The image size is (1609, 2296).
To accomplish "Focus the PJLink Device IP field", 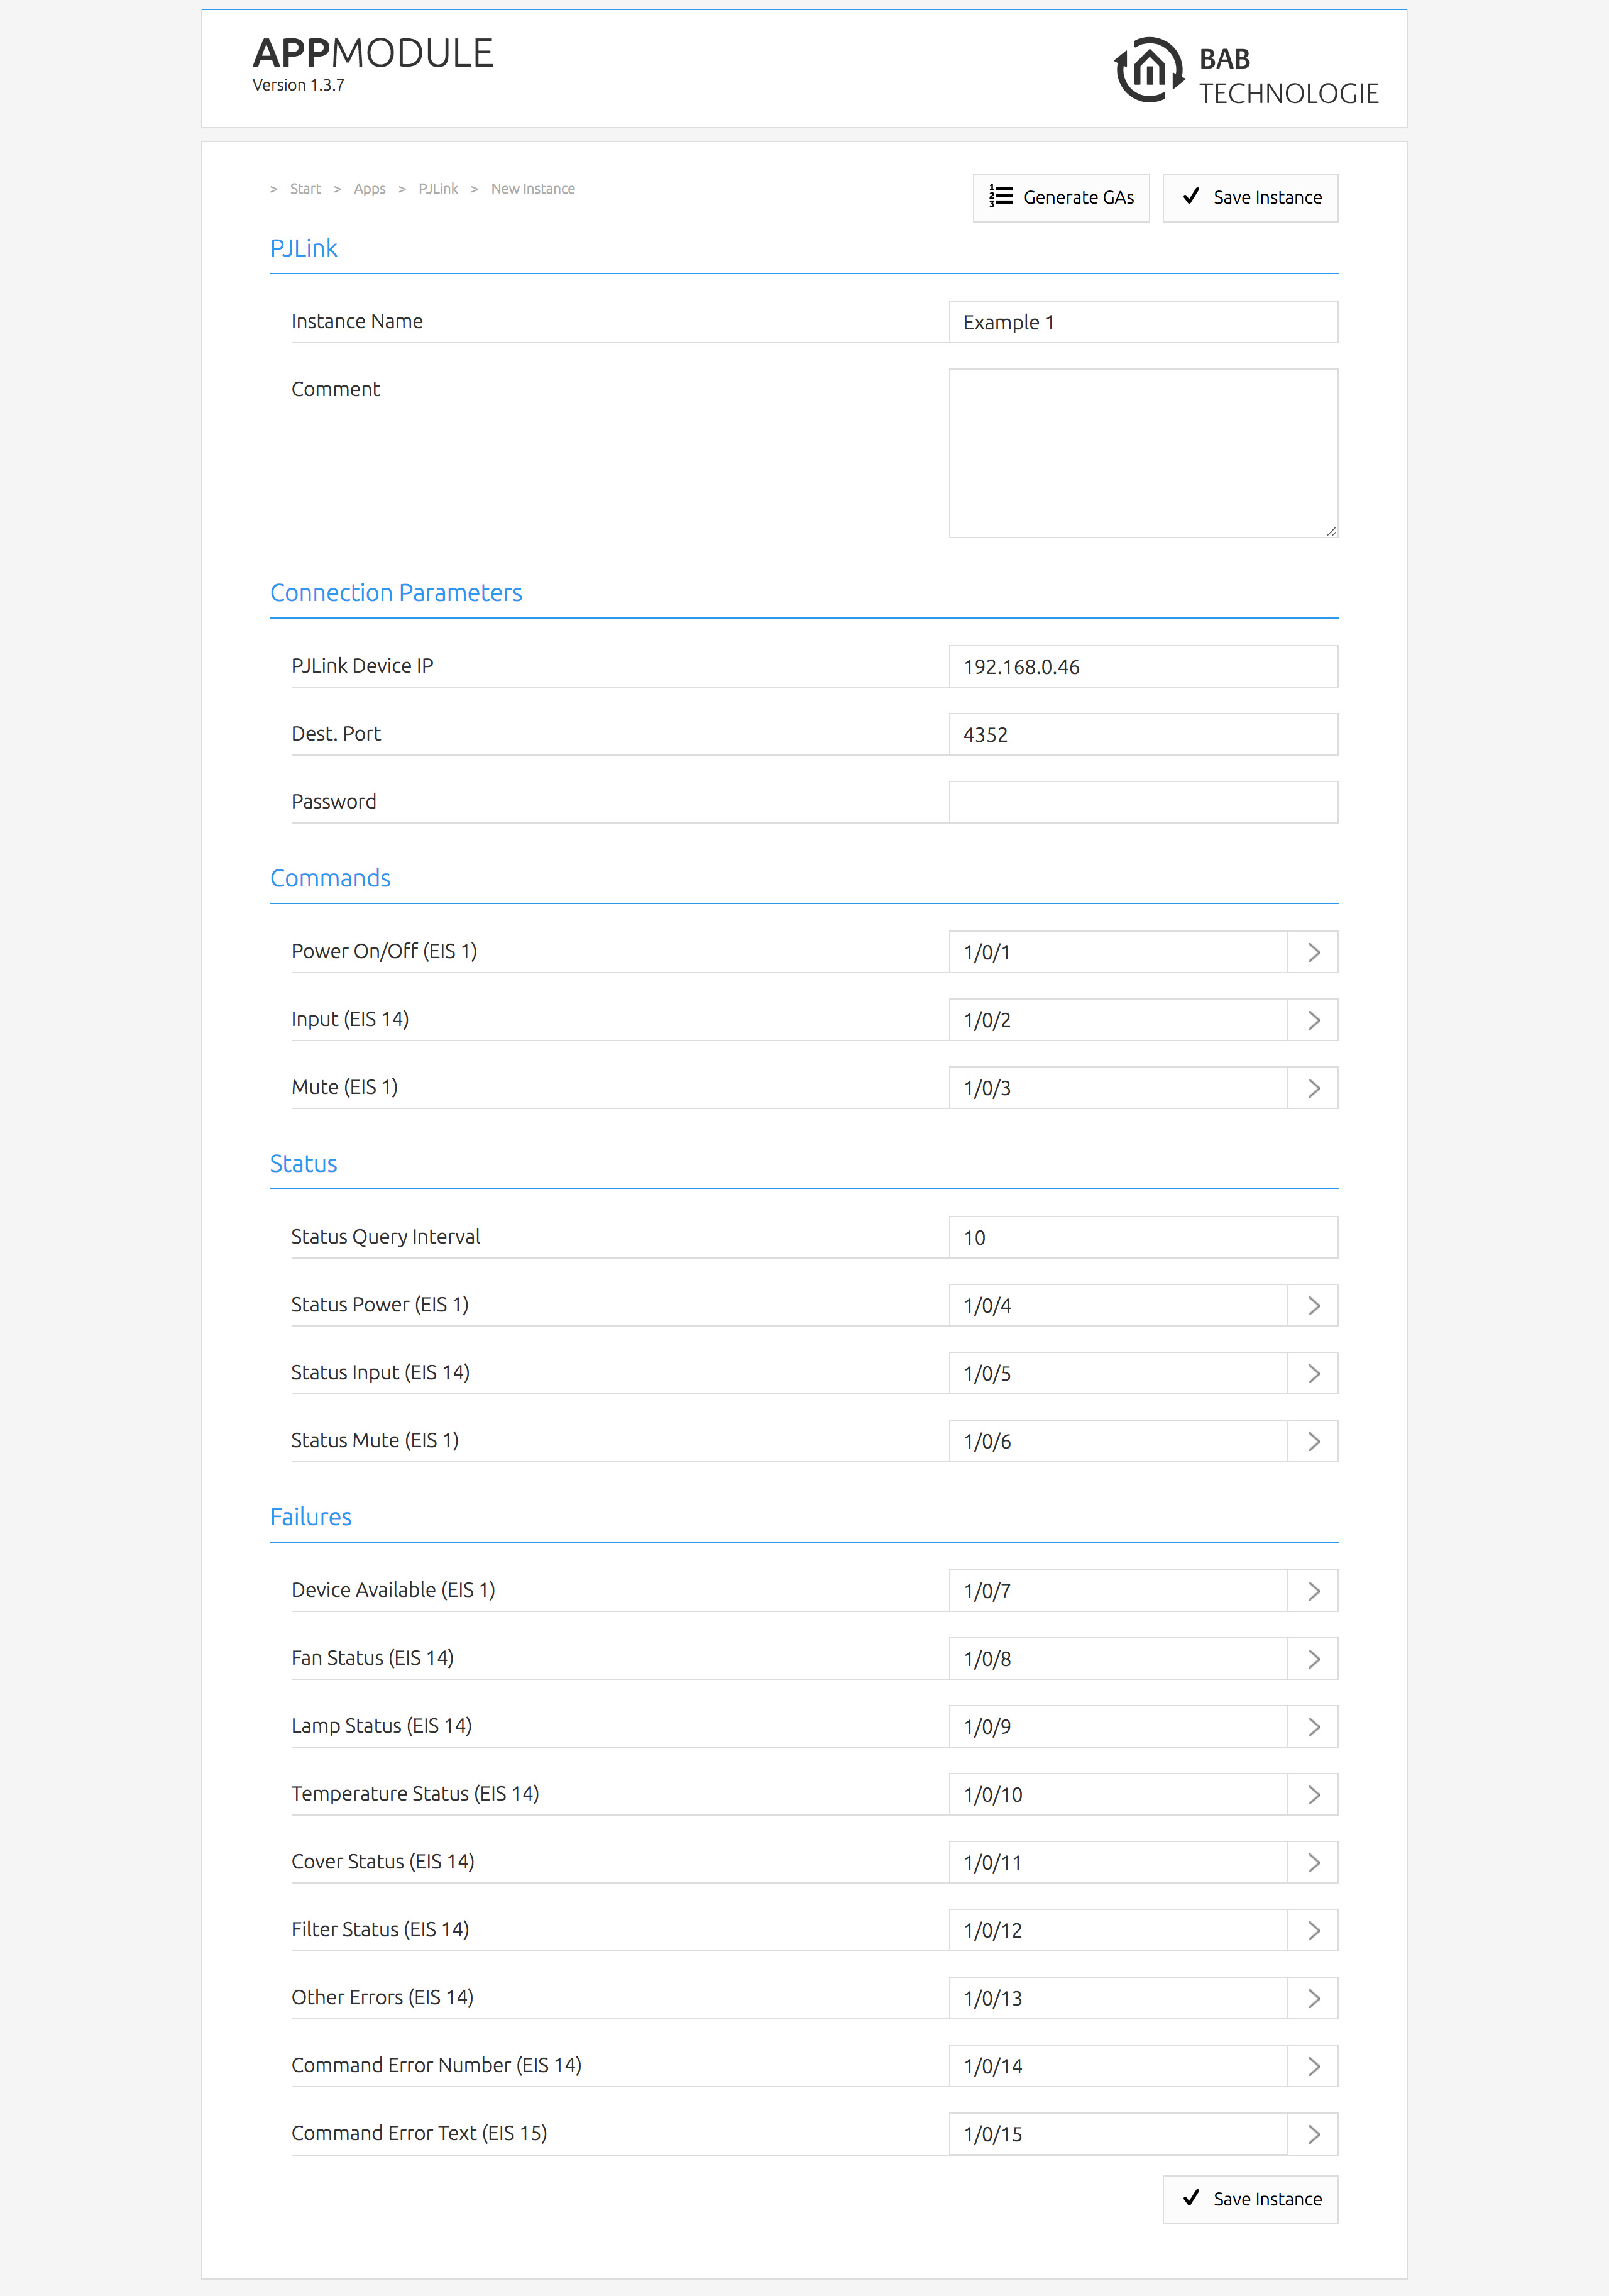I will click(1142, 666).
